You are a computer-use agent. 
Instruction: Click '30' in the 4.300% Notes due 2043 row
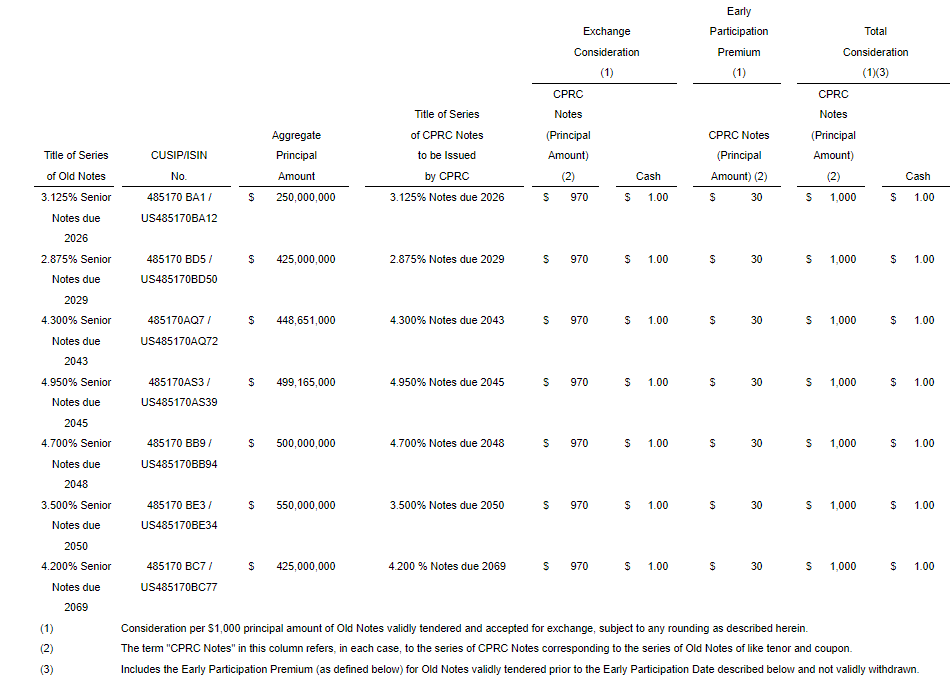[756, 320]
